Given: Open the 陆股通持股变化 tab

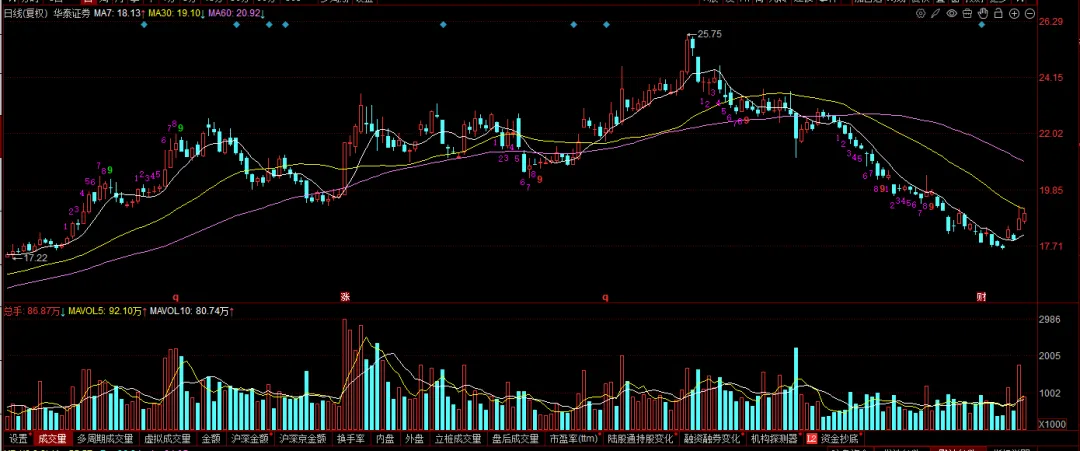Looking at the screenshot, I should (641, 438).
